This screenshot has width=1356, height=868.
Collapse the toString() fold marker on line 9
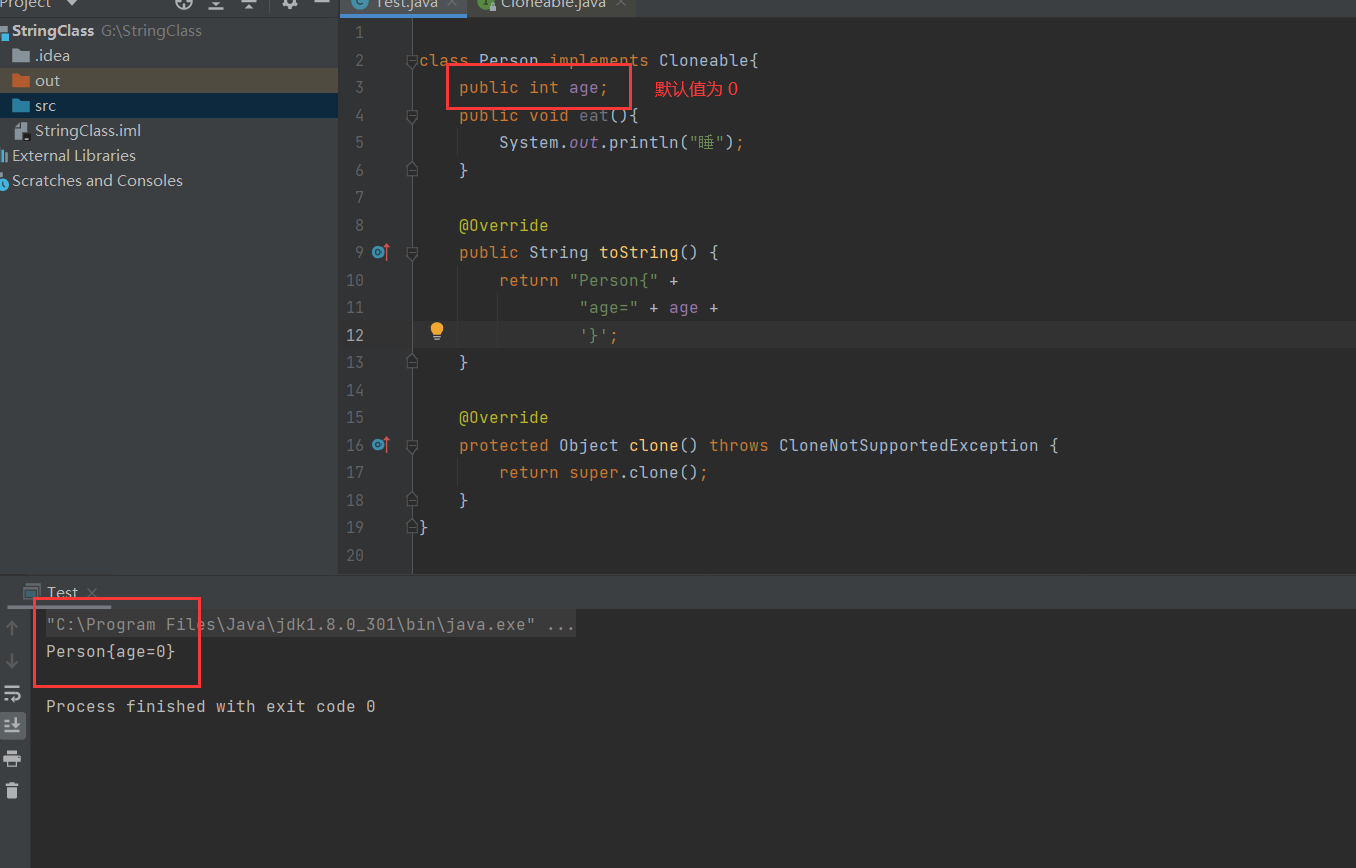(412, 253)
